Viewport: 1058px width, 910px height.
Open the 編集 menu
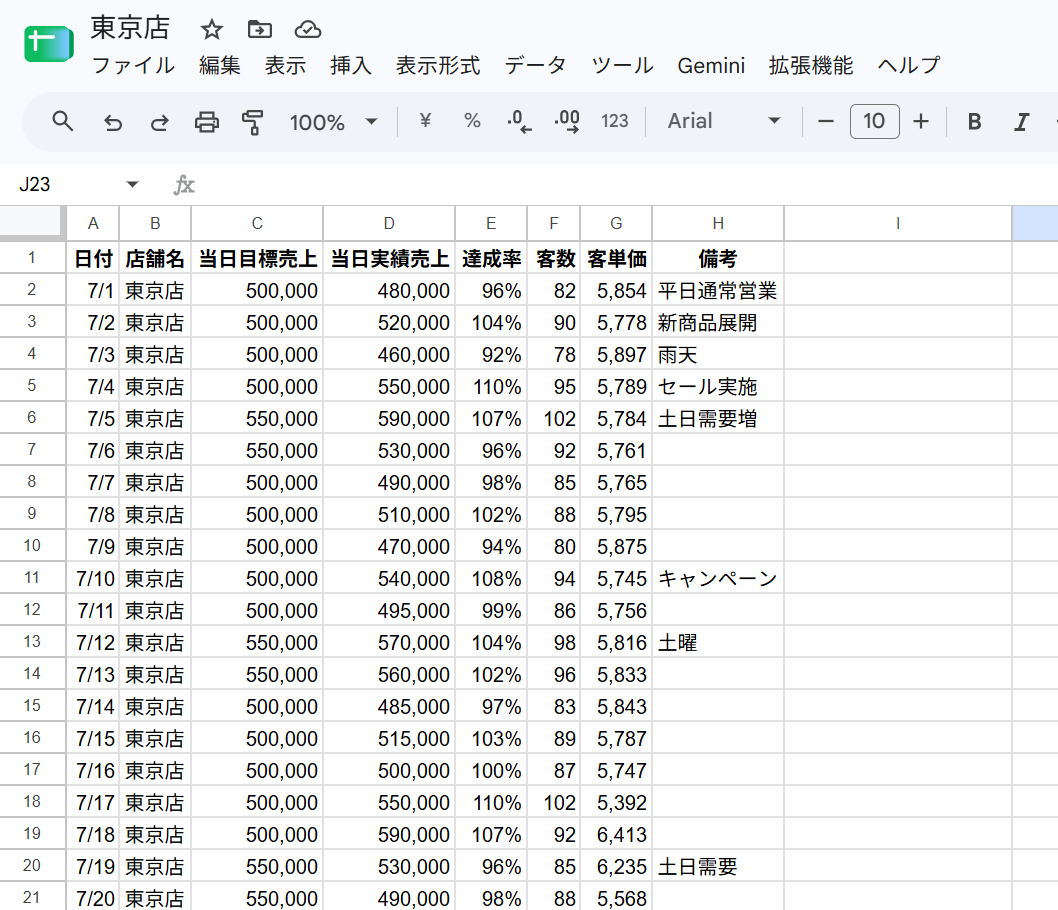click(219, 65)
